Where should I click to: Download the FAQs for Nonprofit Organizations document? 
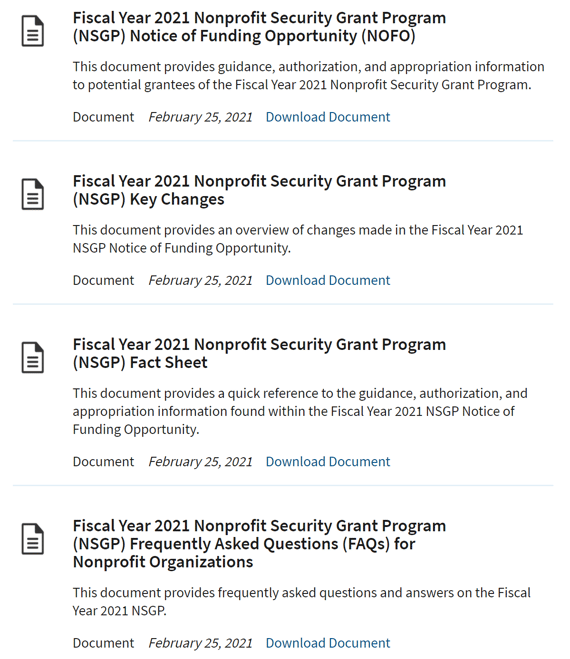[x=328, y=643]
